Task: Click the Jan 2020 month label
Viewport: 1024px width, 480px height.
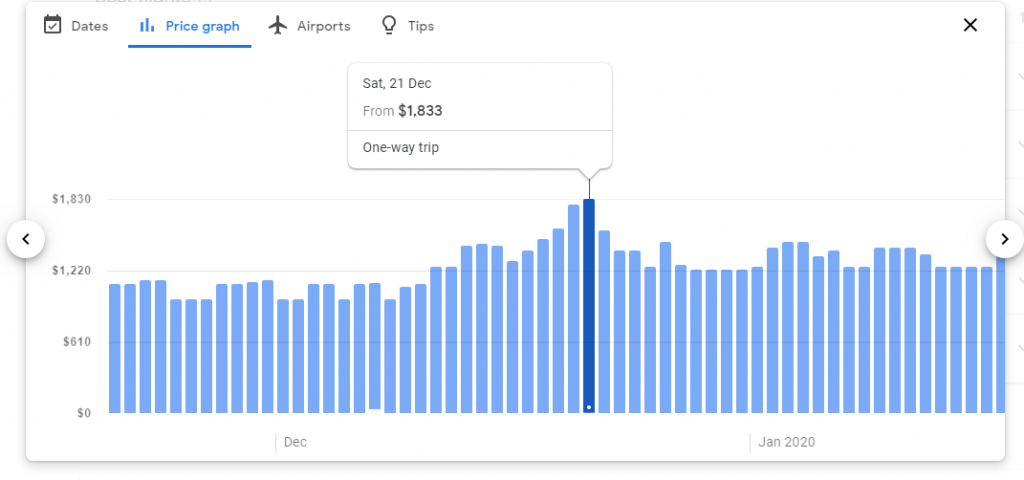Action: (786, 442)
